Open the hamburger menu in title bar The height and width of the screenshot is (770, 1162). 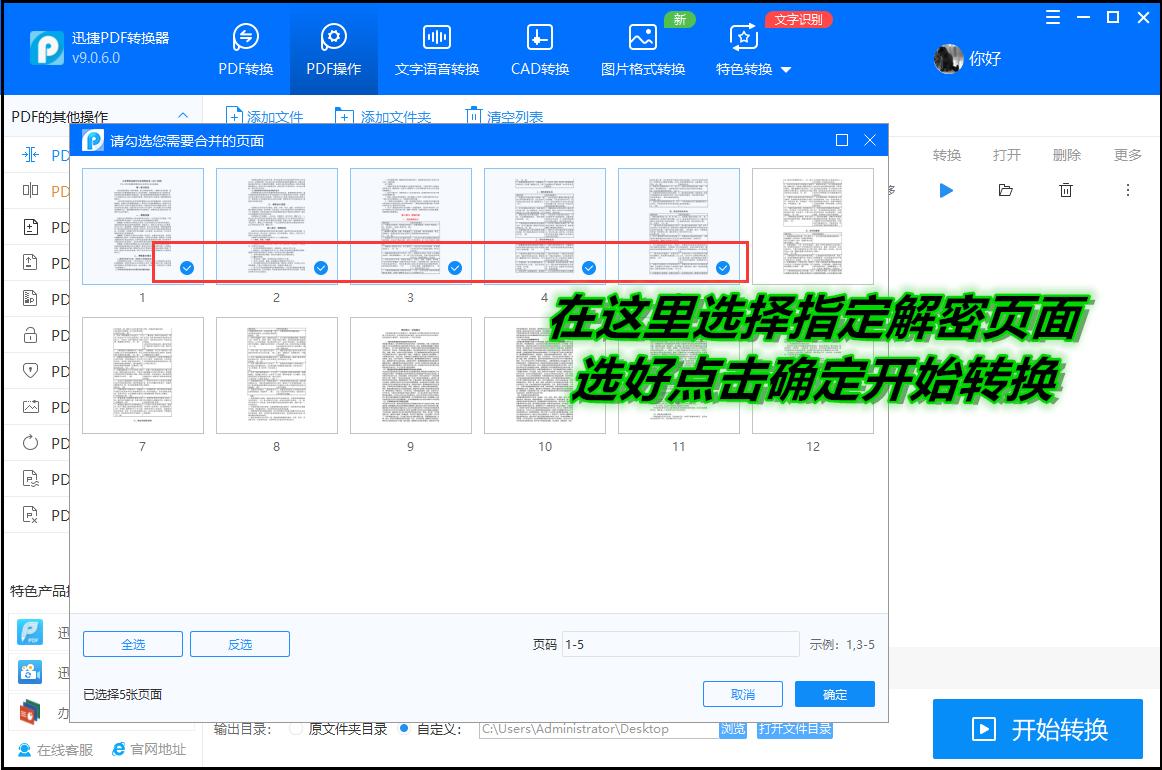(x=1052, y=16)
